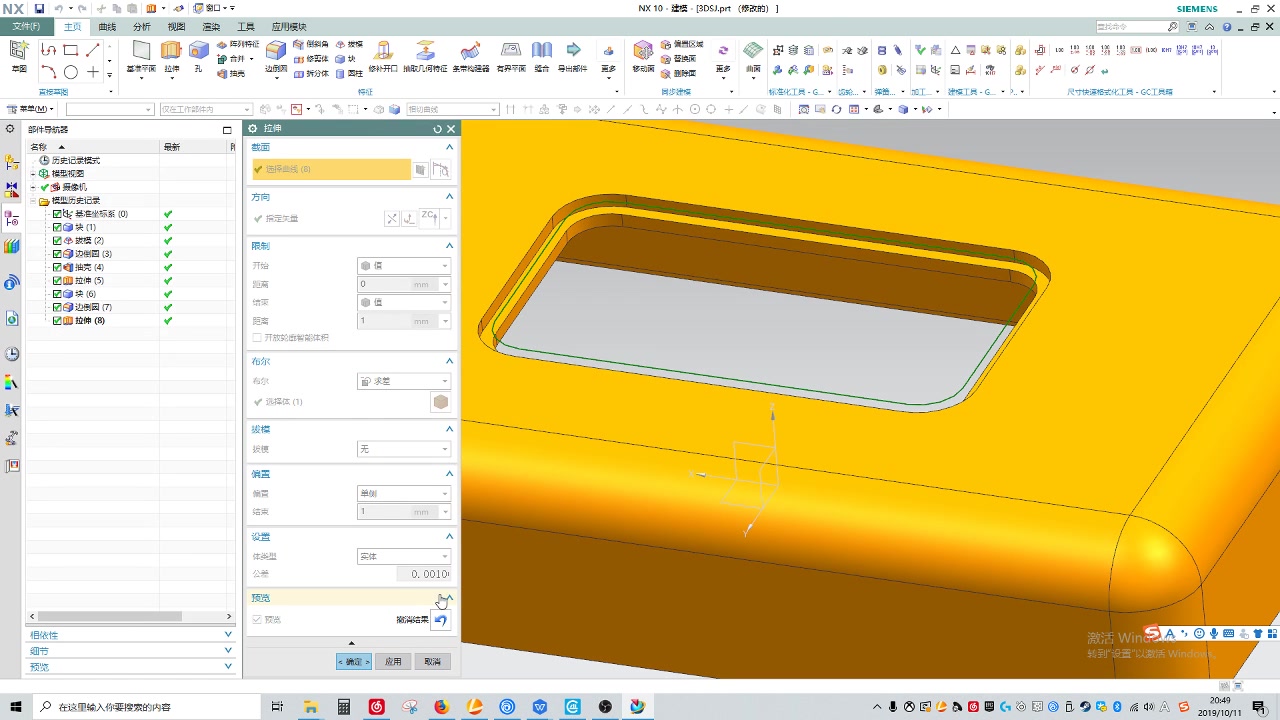Select the 抽壳 shell tool
1280x720 pixels.
[x=231, y=73]
